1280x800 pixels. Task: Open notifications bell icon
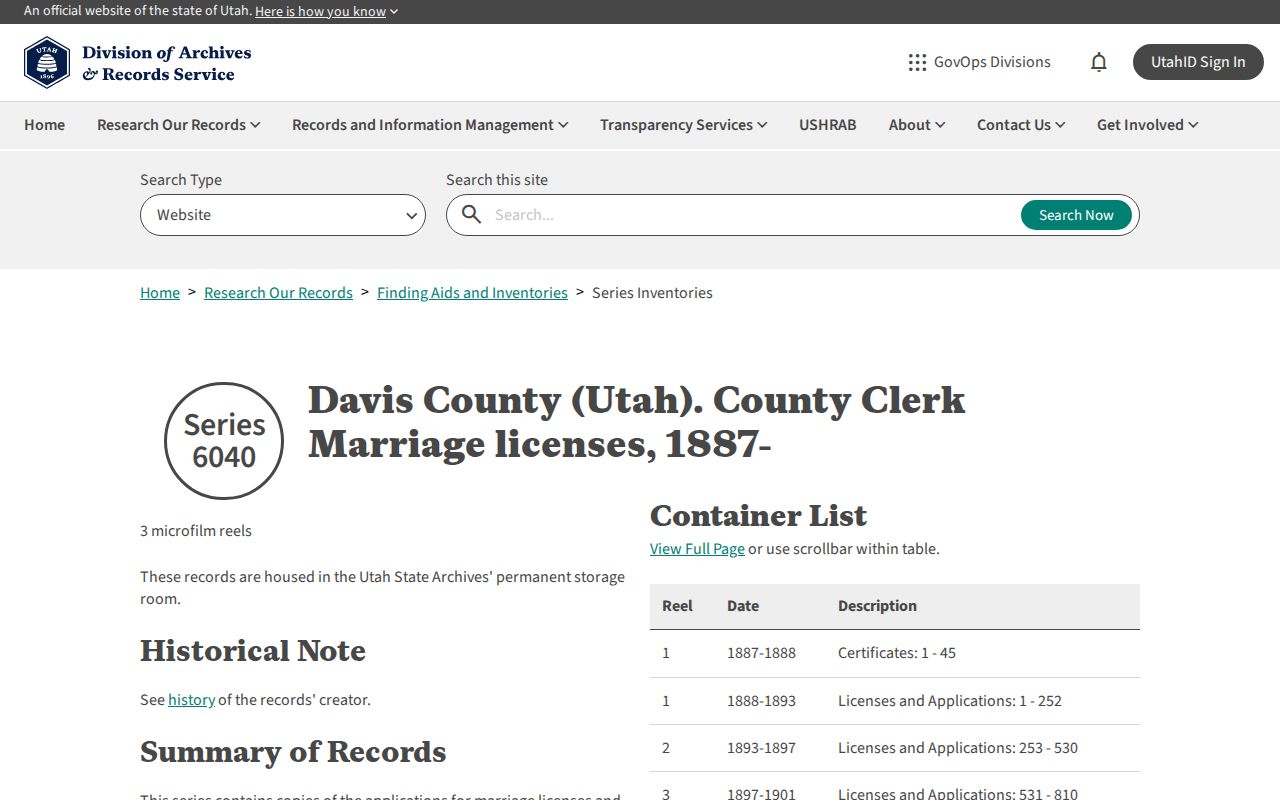[1099, 62]
